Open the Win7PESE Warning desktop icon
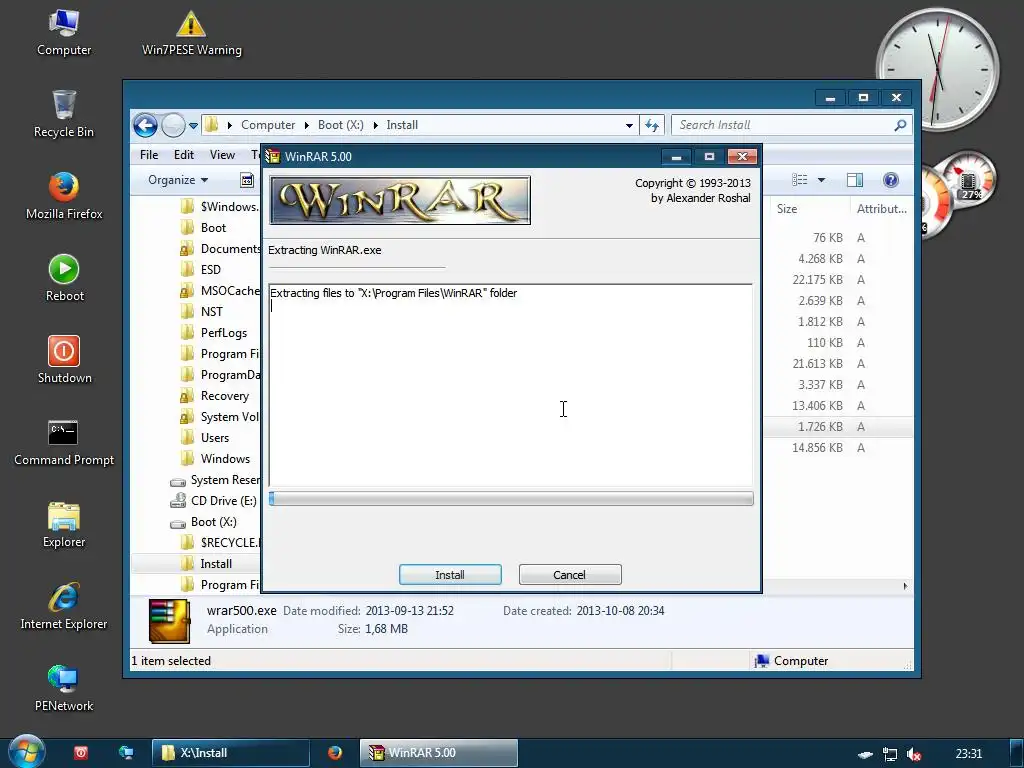 (x=191, y=33)
